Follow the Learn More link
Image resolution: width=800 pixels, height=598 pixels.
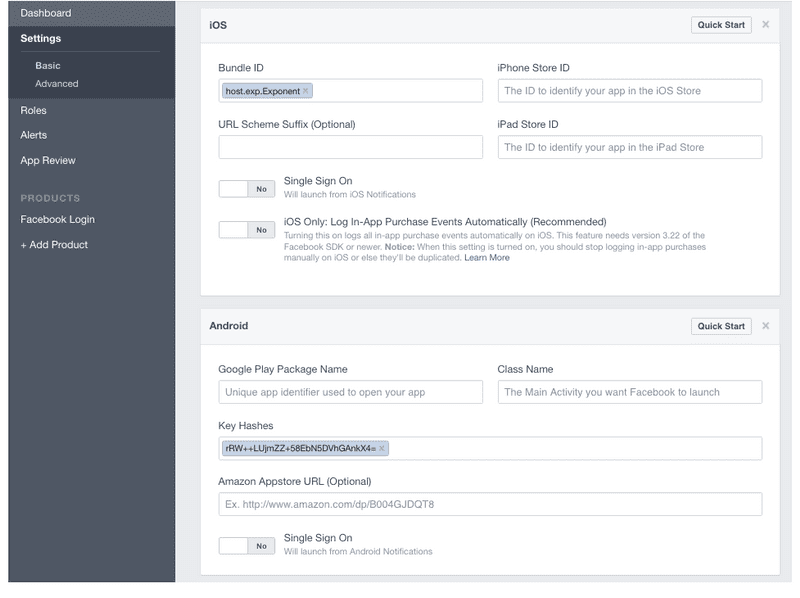point(487,258)
